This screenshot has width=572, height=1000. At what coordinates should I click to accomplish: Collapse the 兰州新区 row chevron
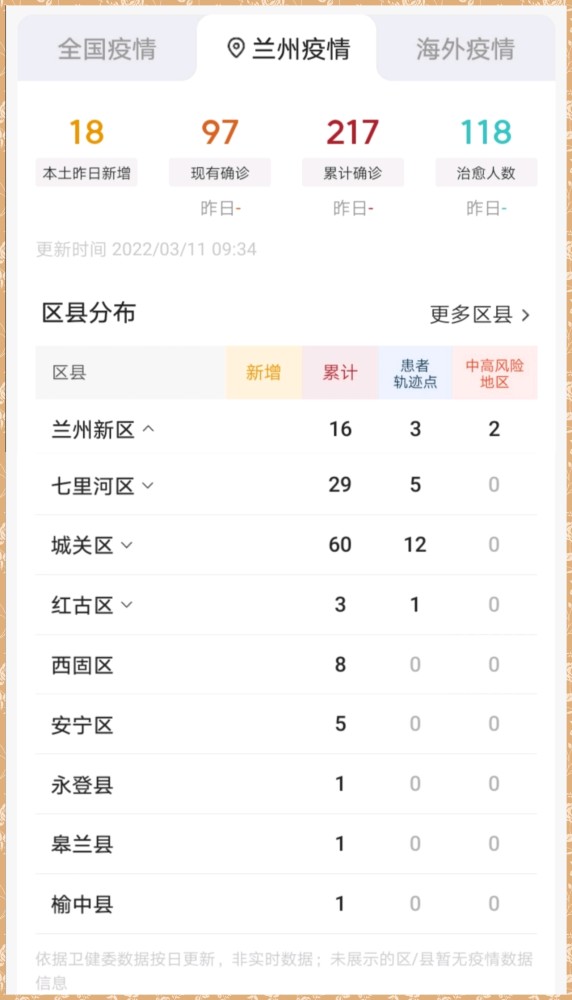pyautogui.click(x=148, y=429)
